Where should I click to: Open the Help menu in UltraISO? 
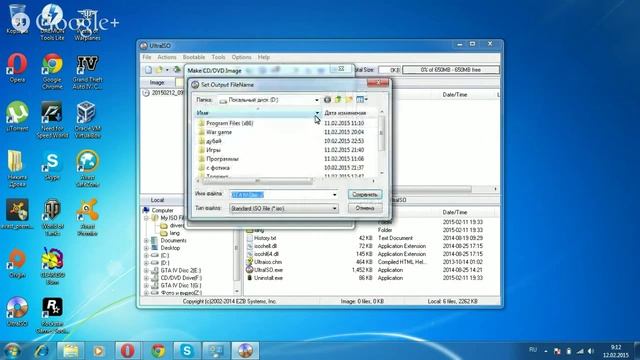point(264,57)
